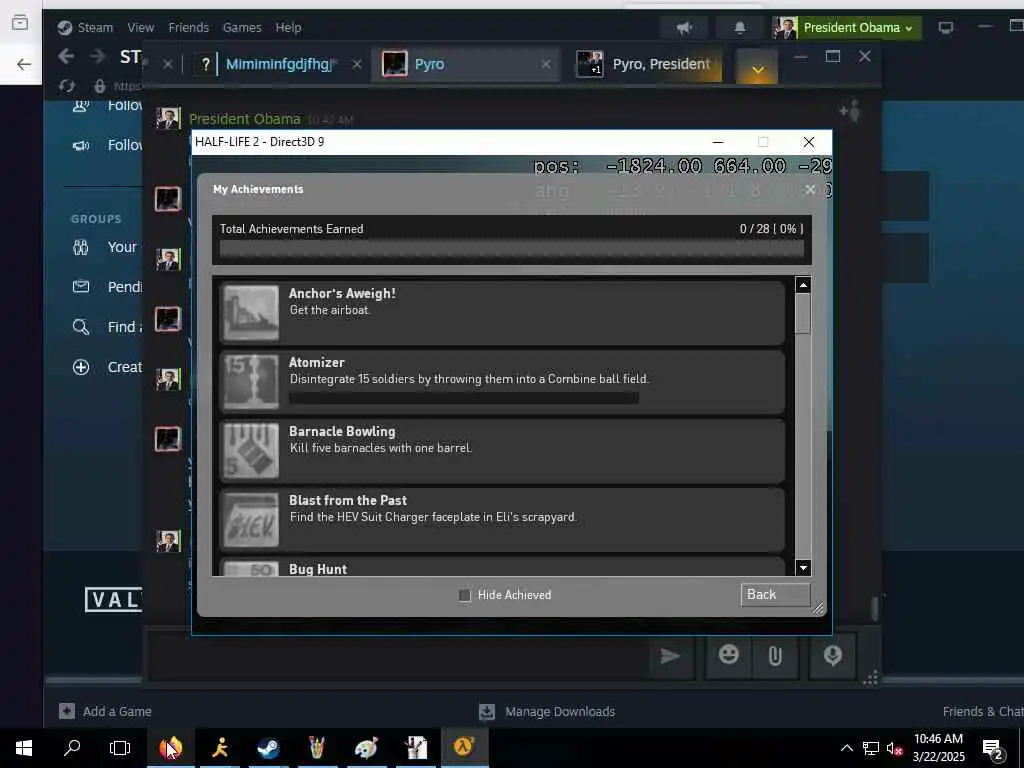Open the Half-Life lambda taskbar icon
Viewport: 1024px width, 768px height.
(464, 746)
